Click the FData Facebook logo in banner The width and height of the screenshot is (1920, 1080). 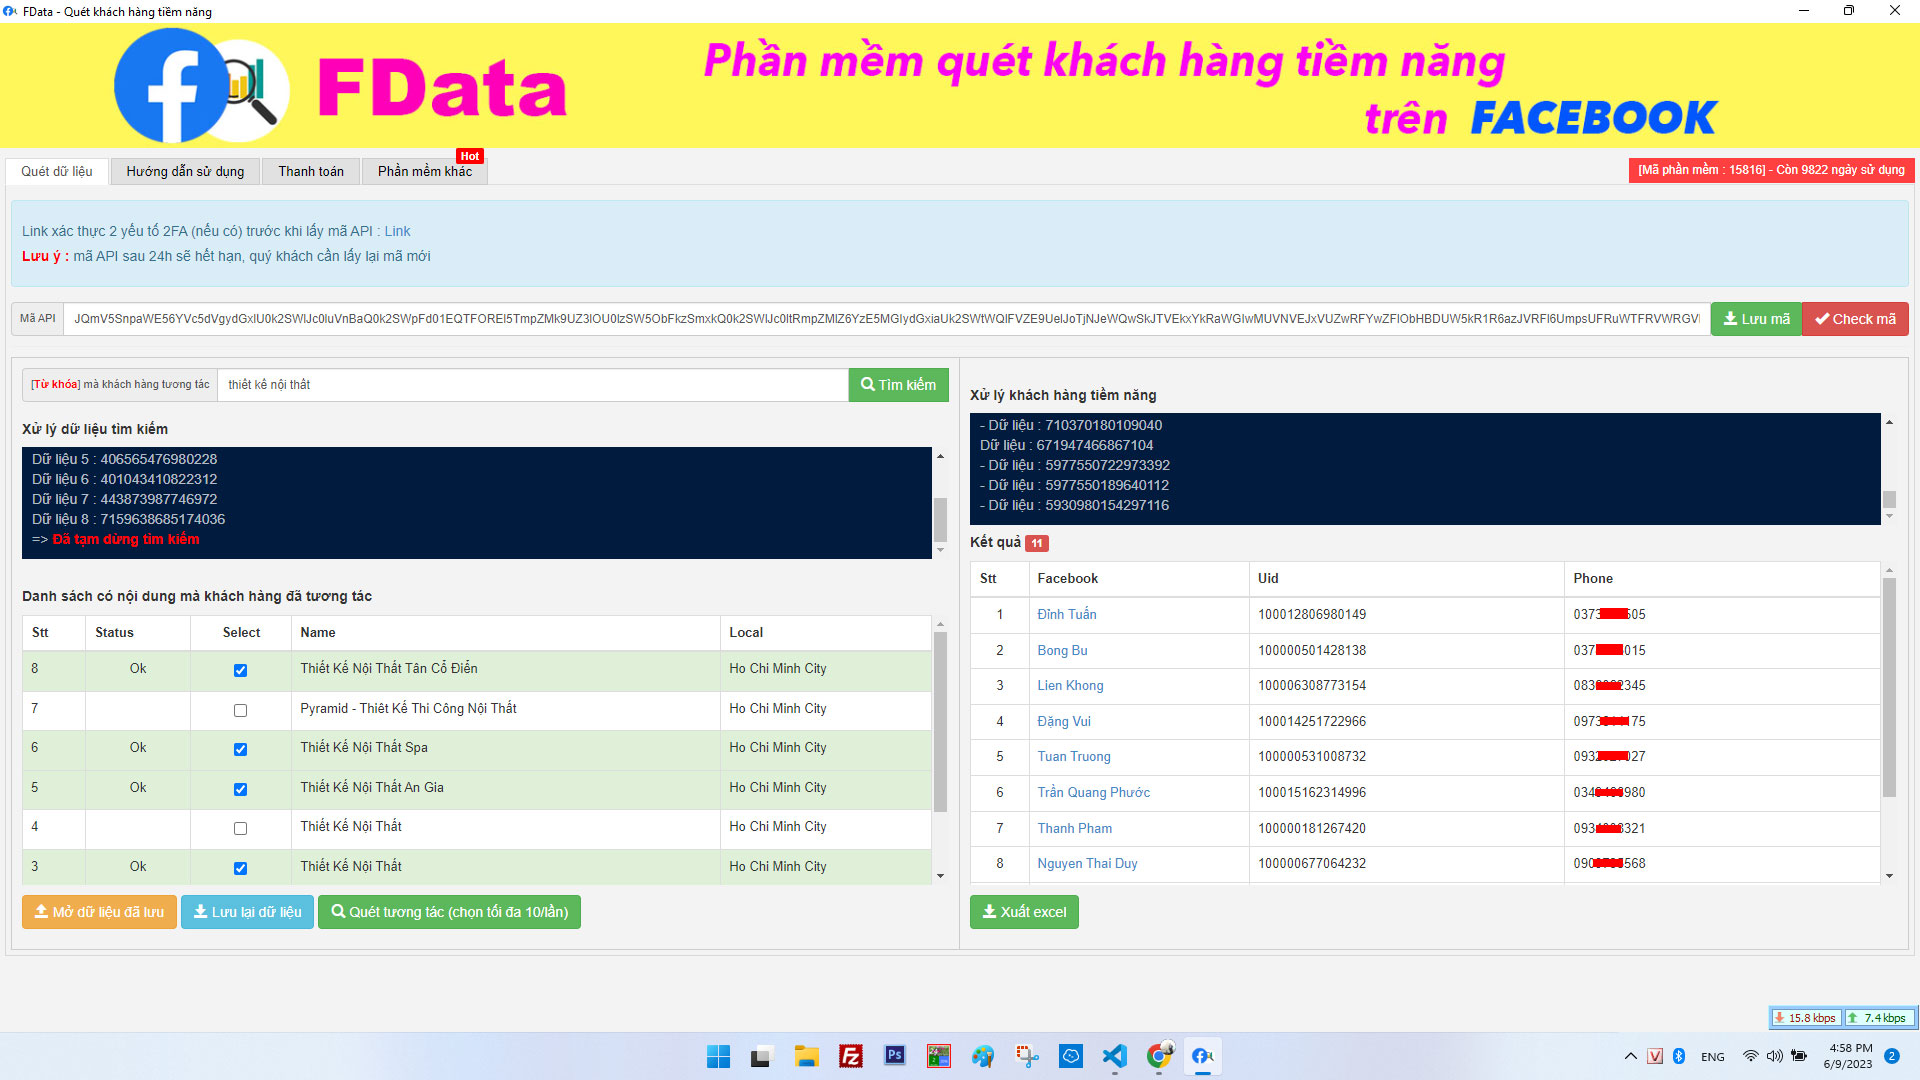(x=200, y=87)
